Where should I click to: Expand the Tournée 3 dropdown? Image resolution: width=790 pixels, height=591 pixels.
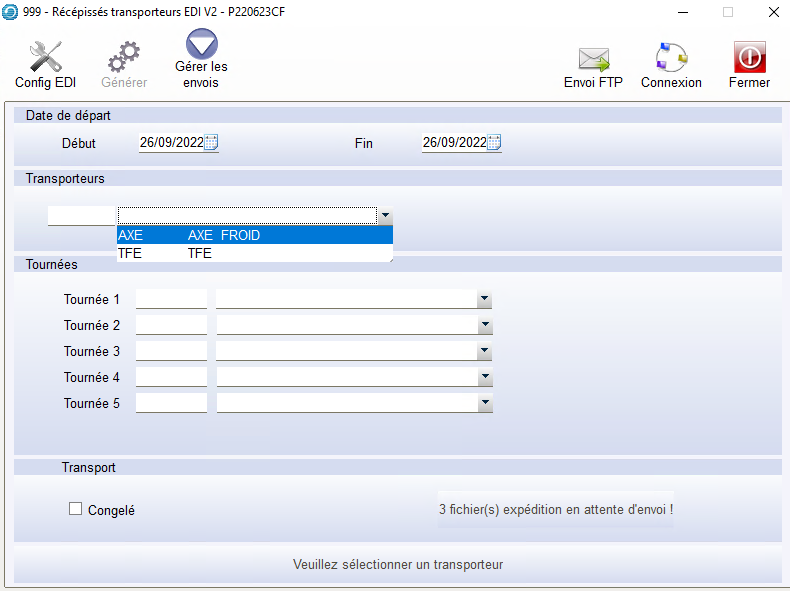click(484, 351)
